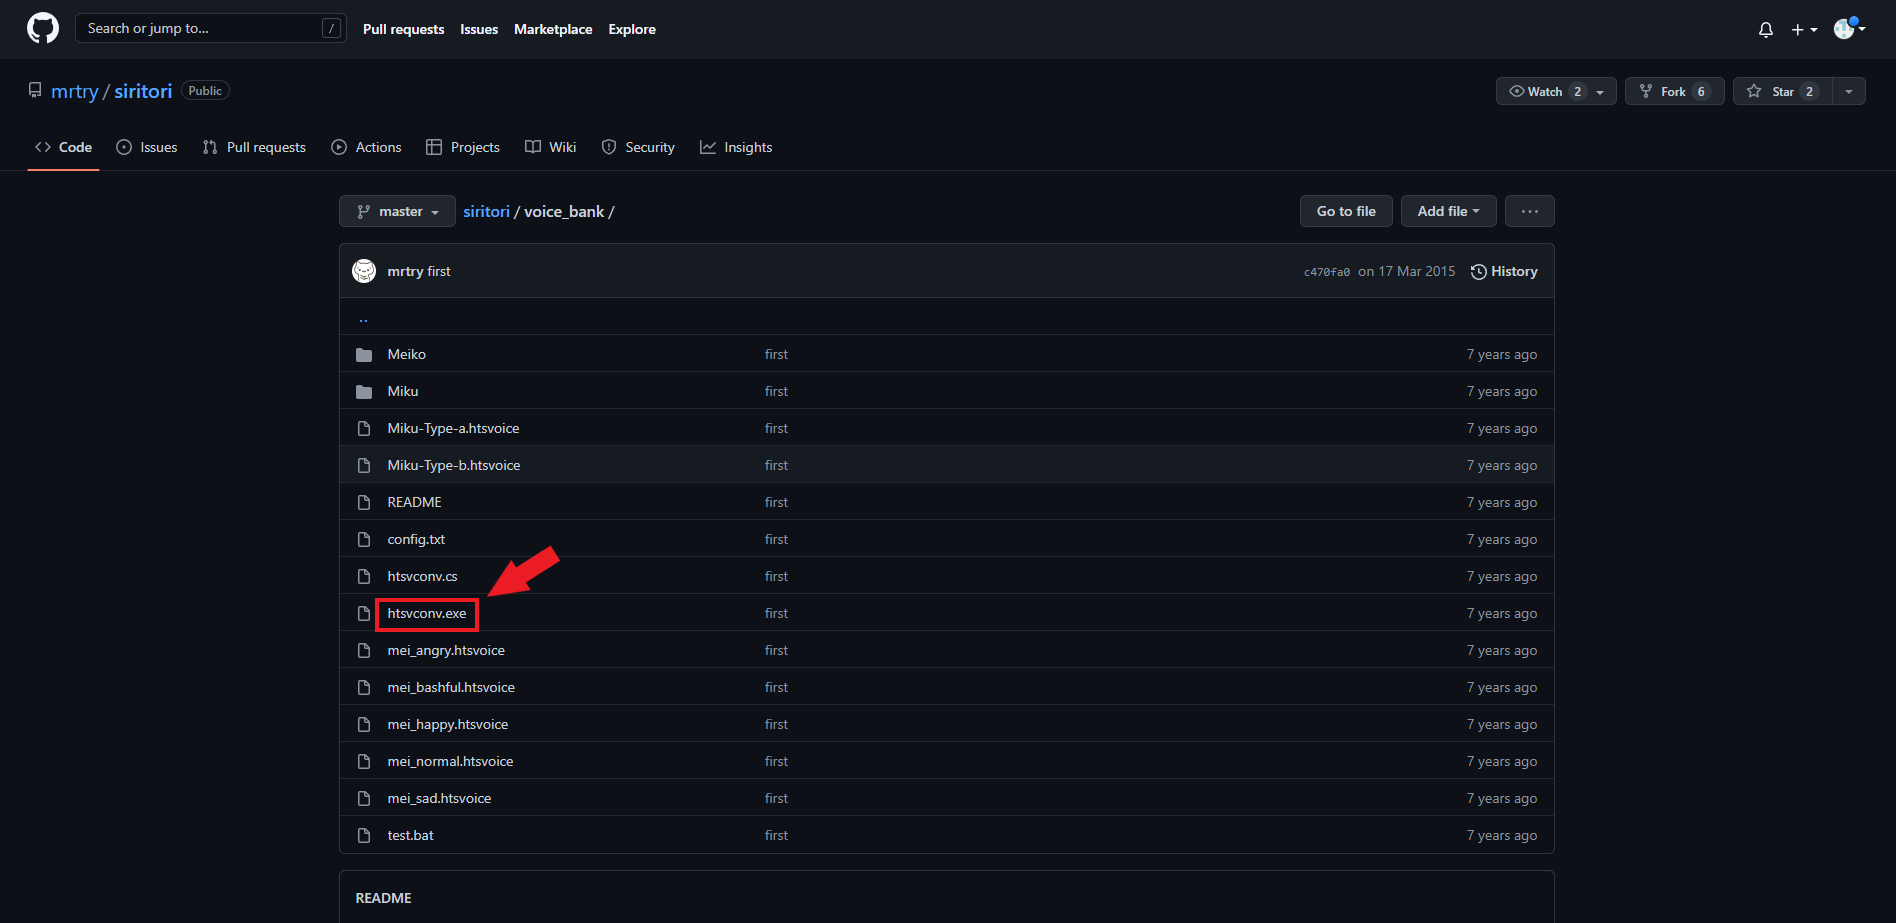Click file icon next to config.txt
The image size is (1896, 923).
364,540
